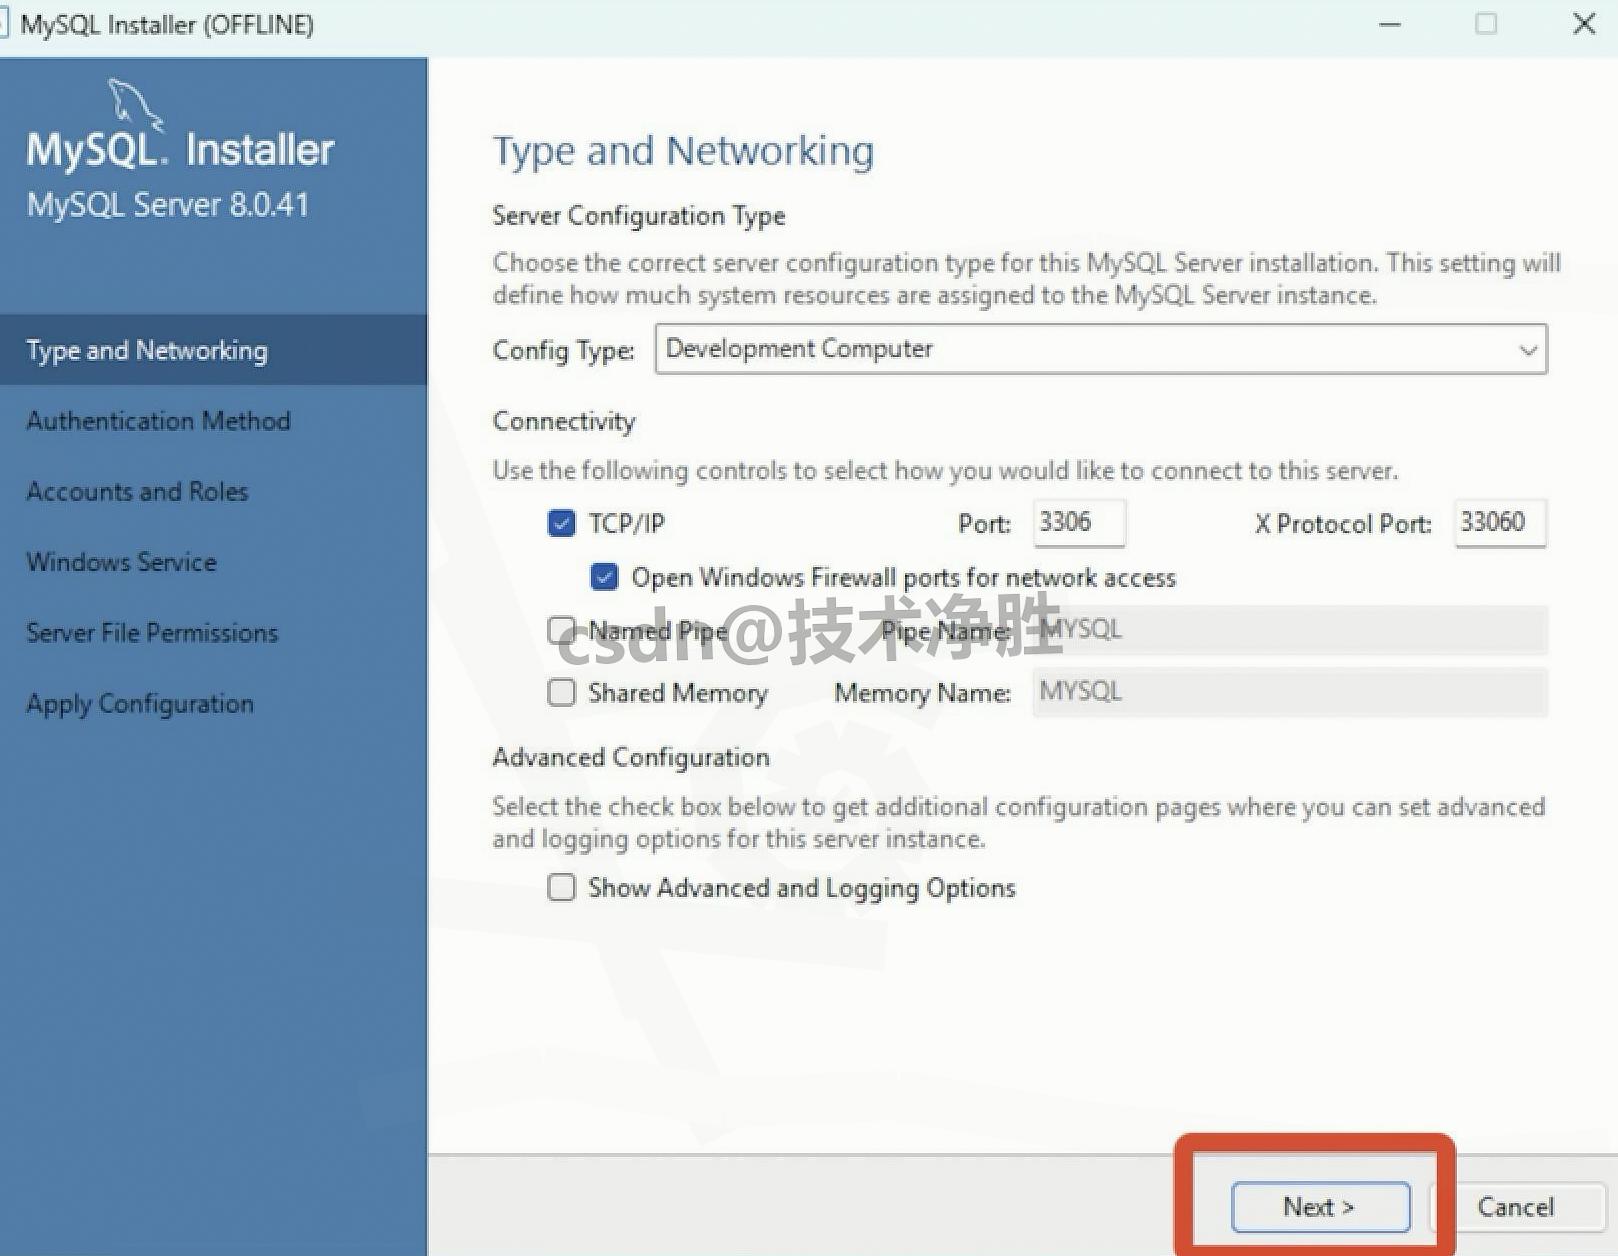Click the X Protocol Port field
Viewport: 1618px width, 1256px height.
point(1500,523)
